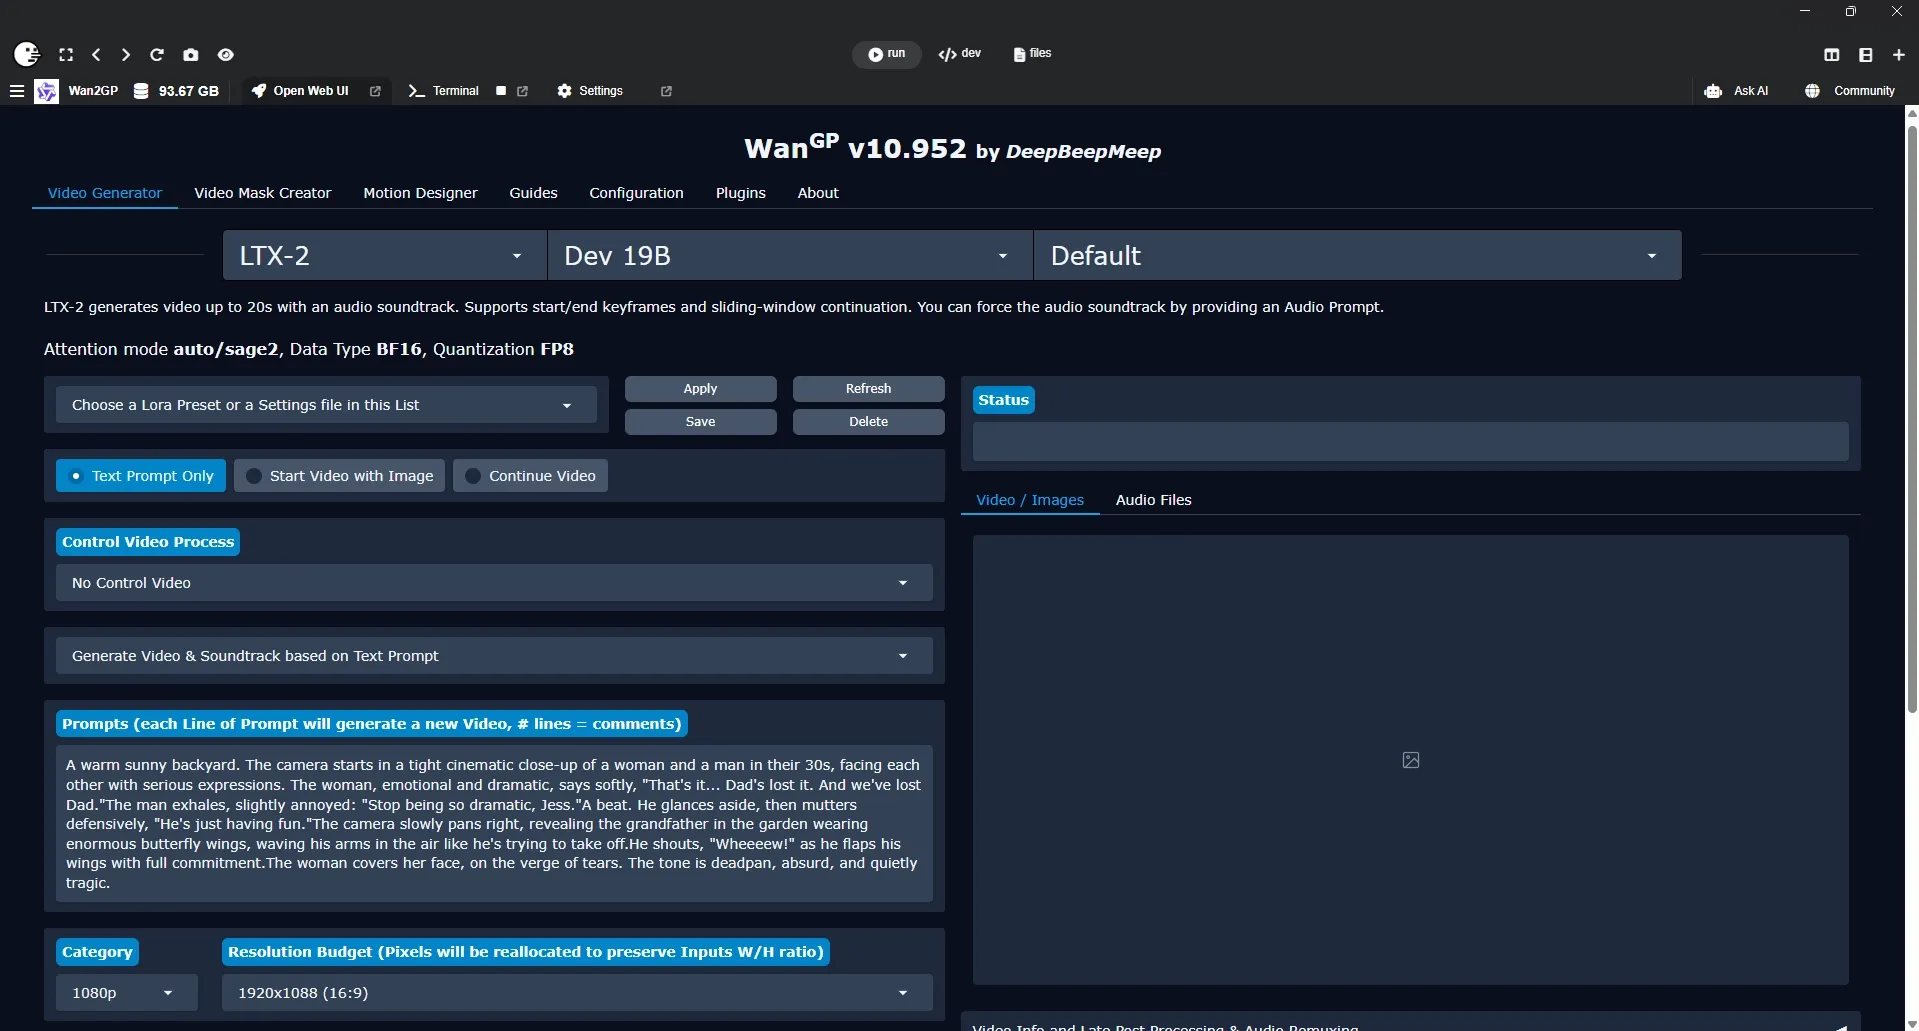Split view into columns icon
Screen dimensions: 1919x1031
pyautogui.click(x=1832, y=55)
